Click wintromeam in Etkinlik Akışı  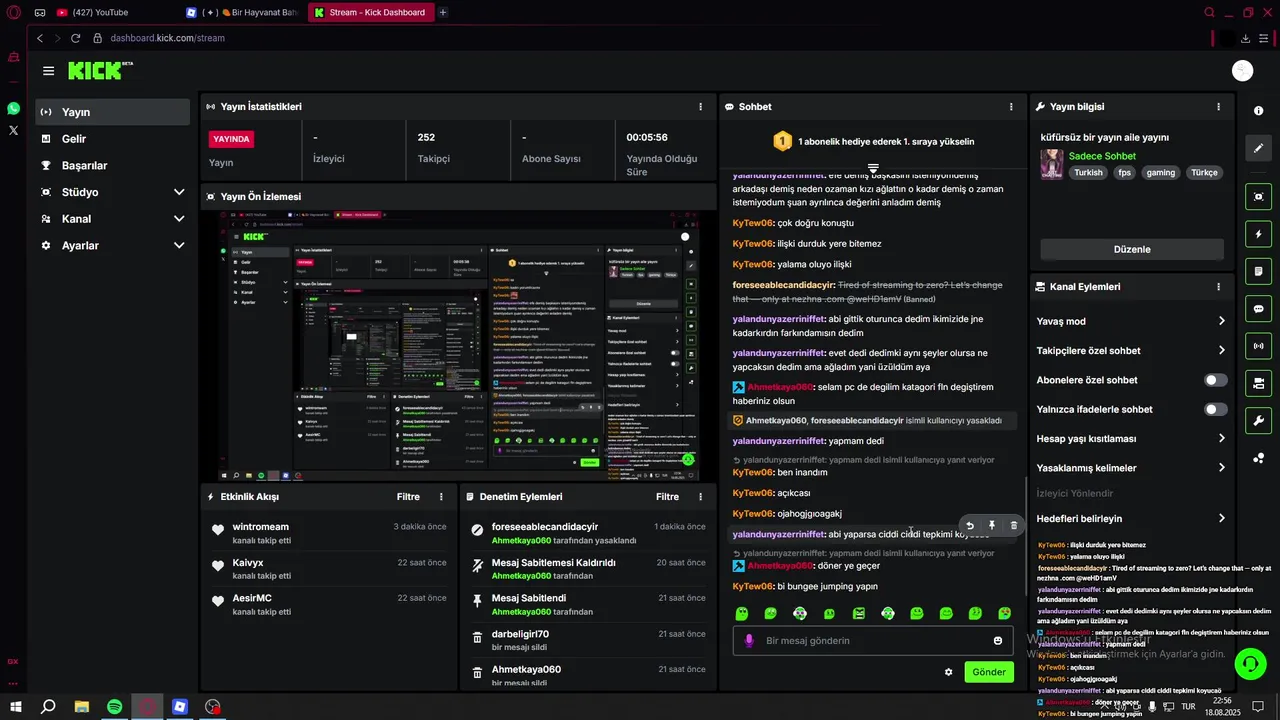(x=260, y=527)
